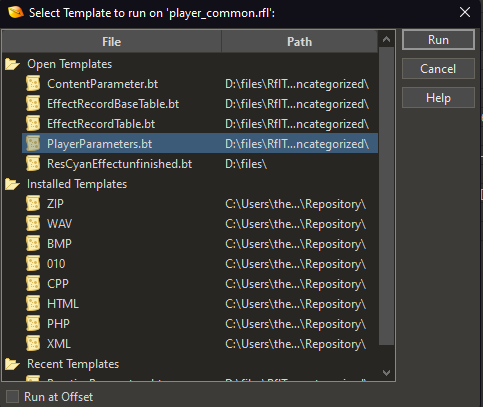Sort by the Path column header

click(300, 42)
